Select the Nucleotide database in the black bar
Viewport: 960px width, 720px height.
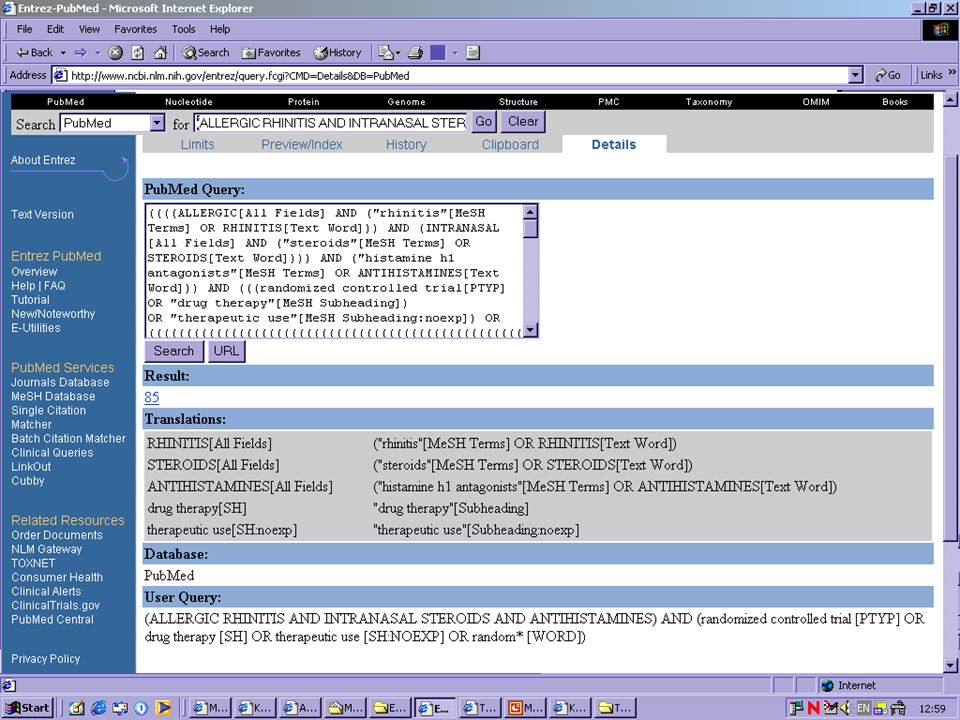(x=189, y=102)
